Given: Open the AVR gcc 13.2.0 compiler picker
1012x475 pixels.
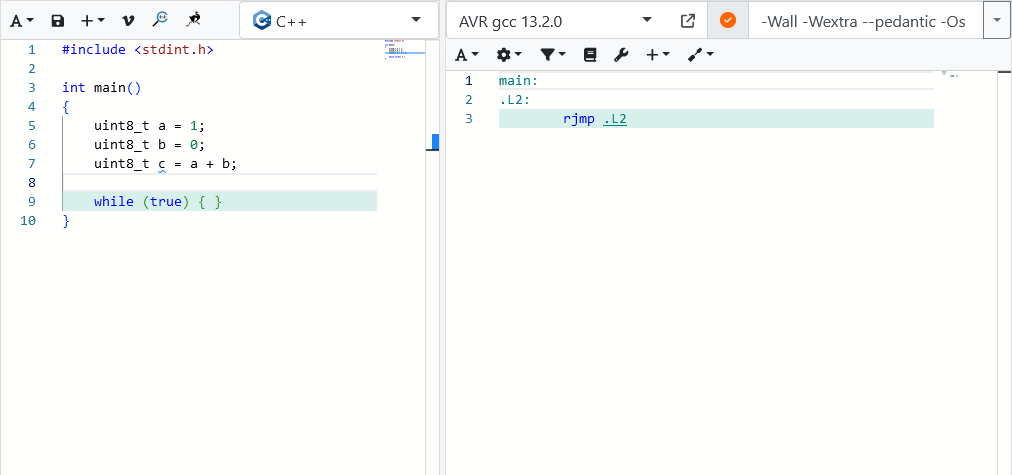Looking at the screenshot, I should [555, 20].
